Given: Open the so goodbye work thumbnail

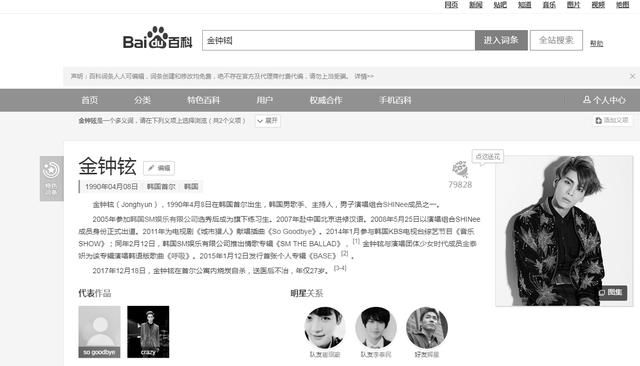Looking at the screenshot, I should coord(99,332).
